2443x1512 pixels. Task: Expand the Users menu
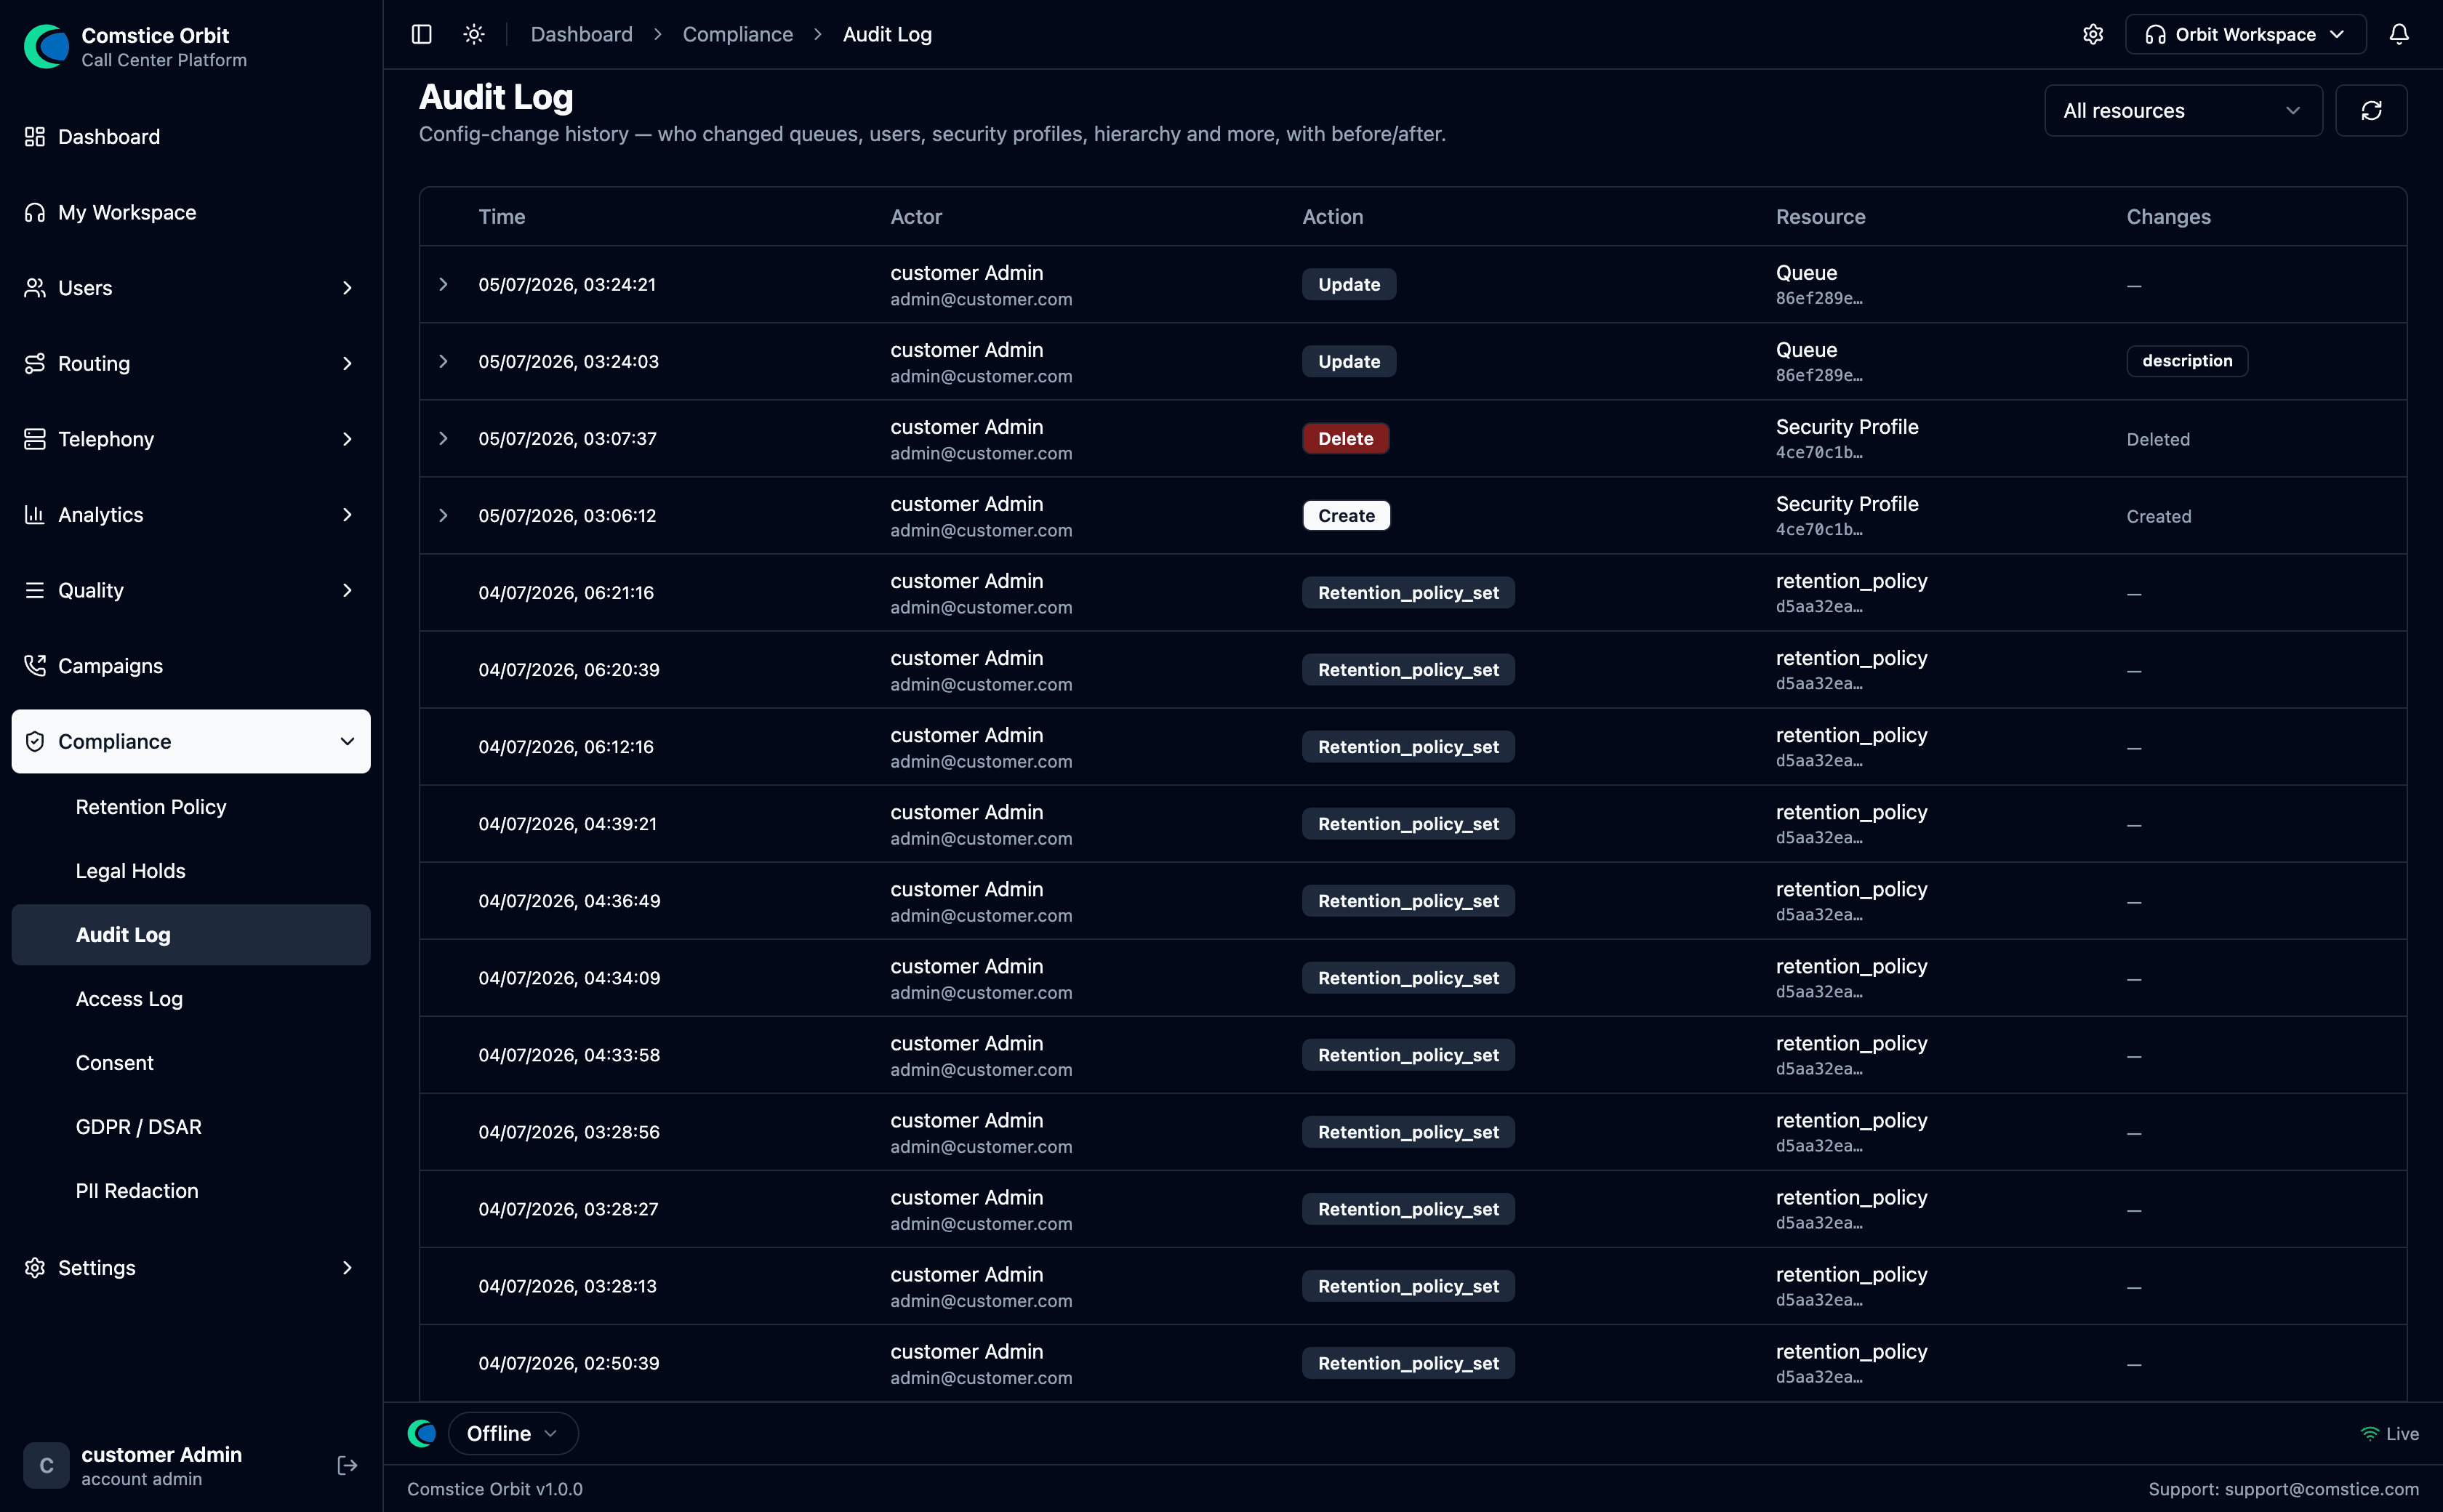[x=191, y=288]
